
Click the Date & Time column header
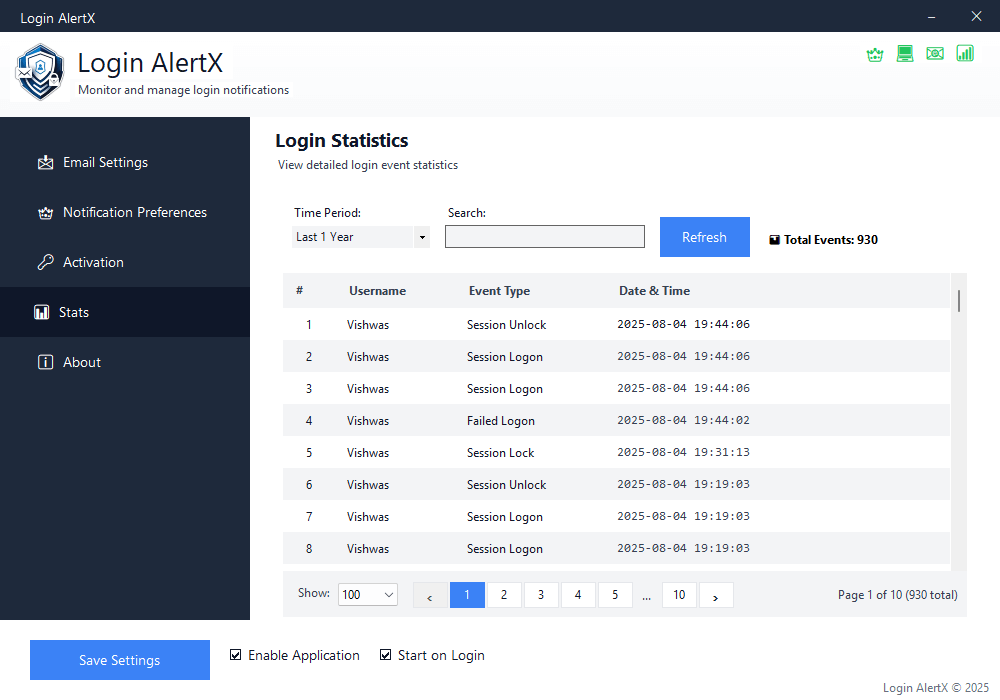tap(654, 291)
